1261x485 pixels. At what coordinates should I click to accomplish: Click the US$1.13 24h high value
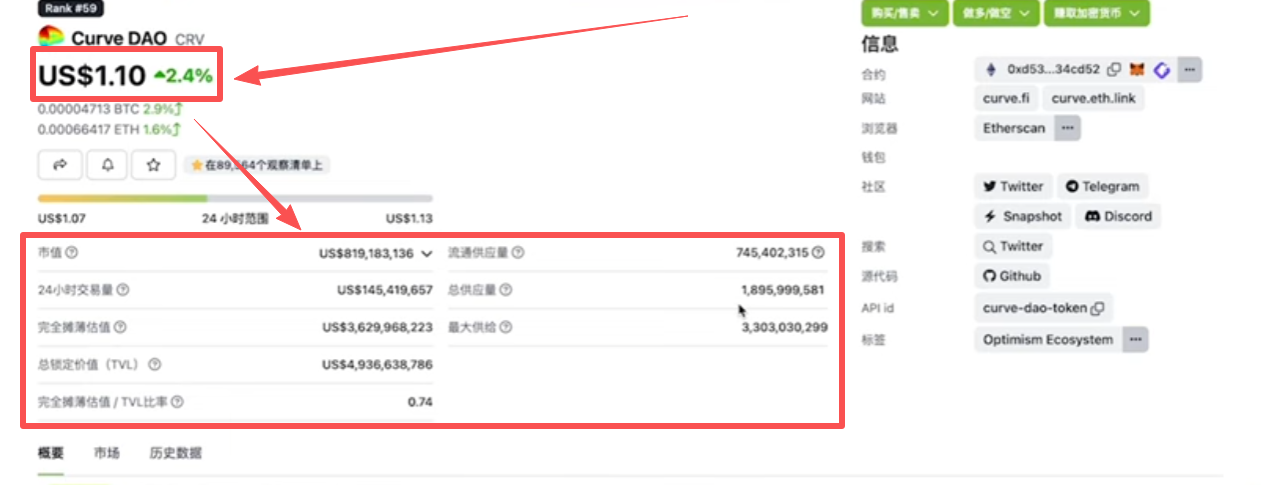(x=409, y=219)
